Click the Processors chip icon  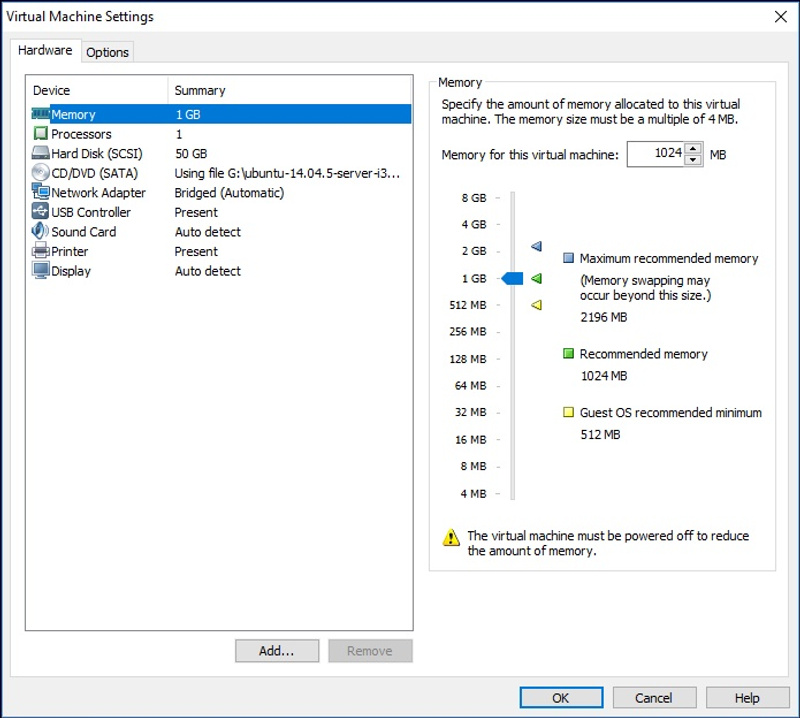point(41,134)
